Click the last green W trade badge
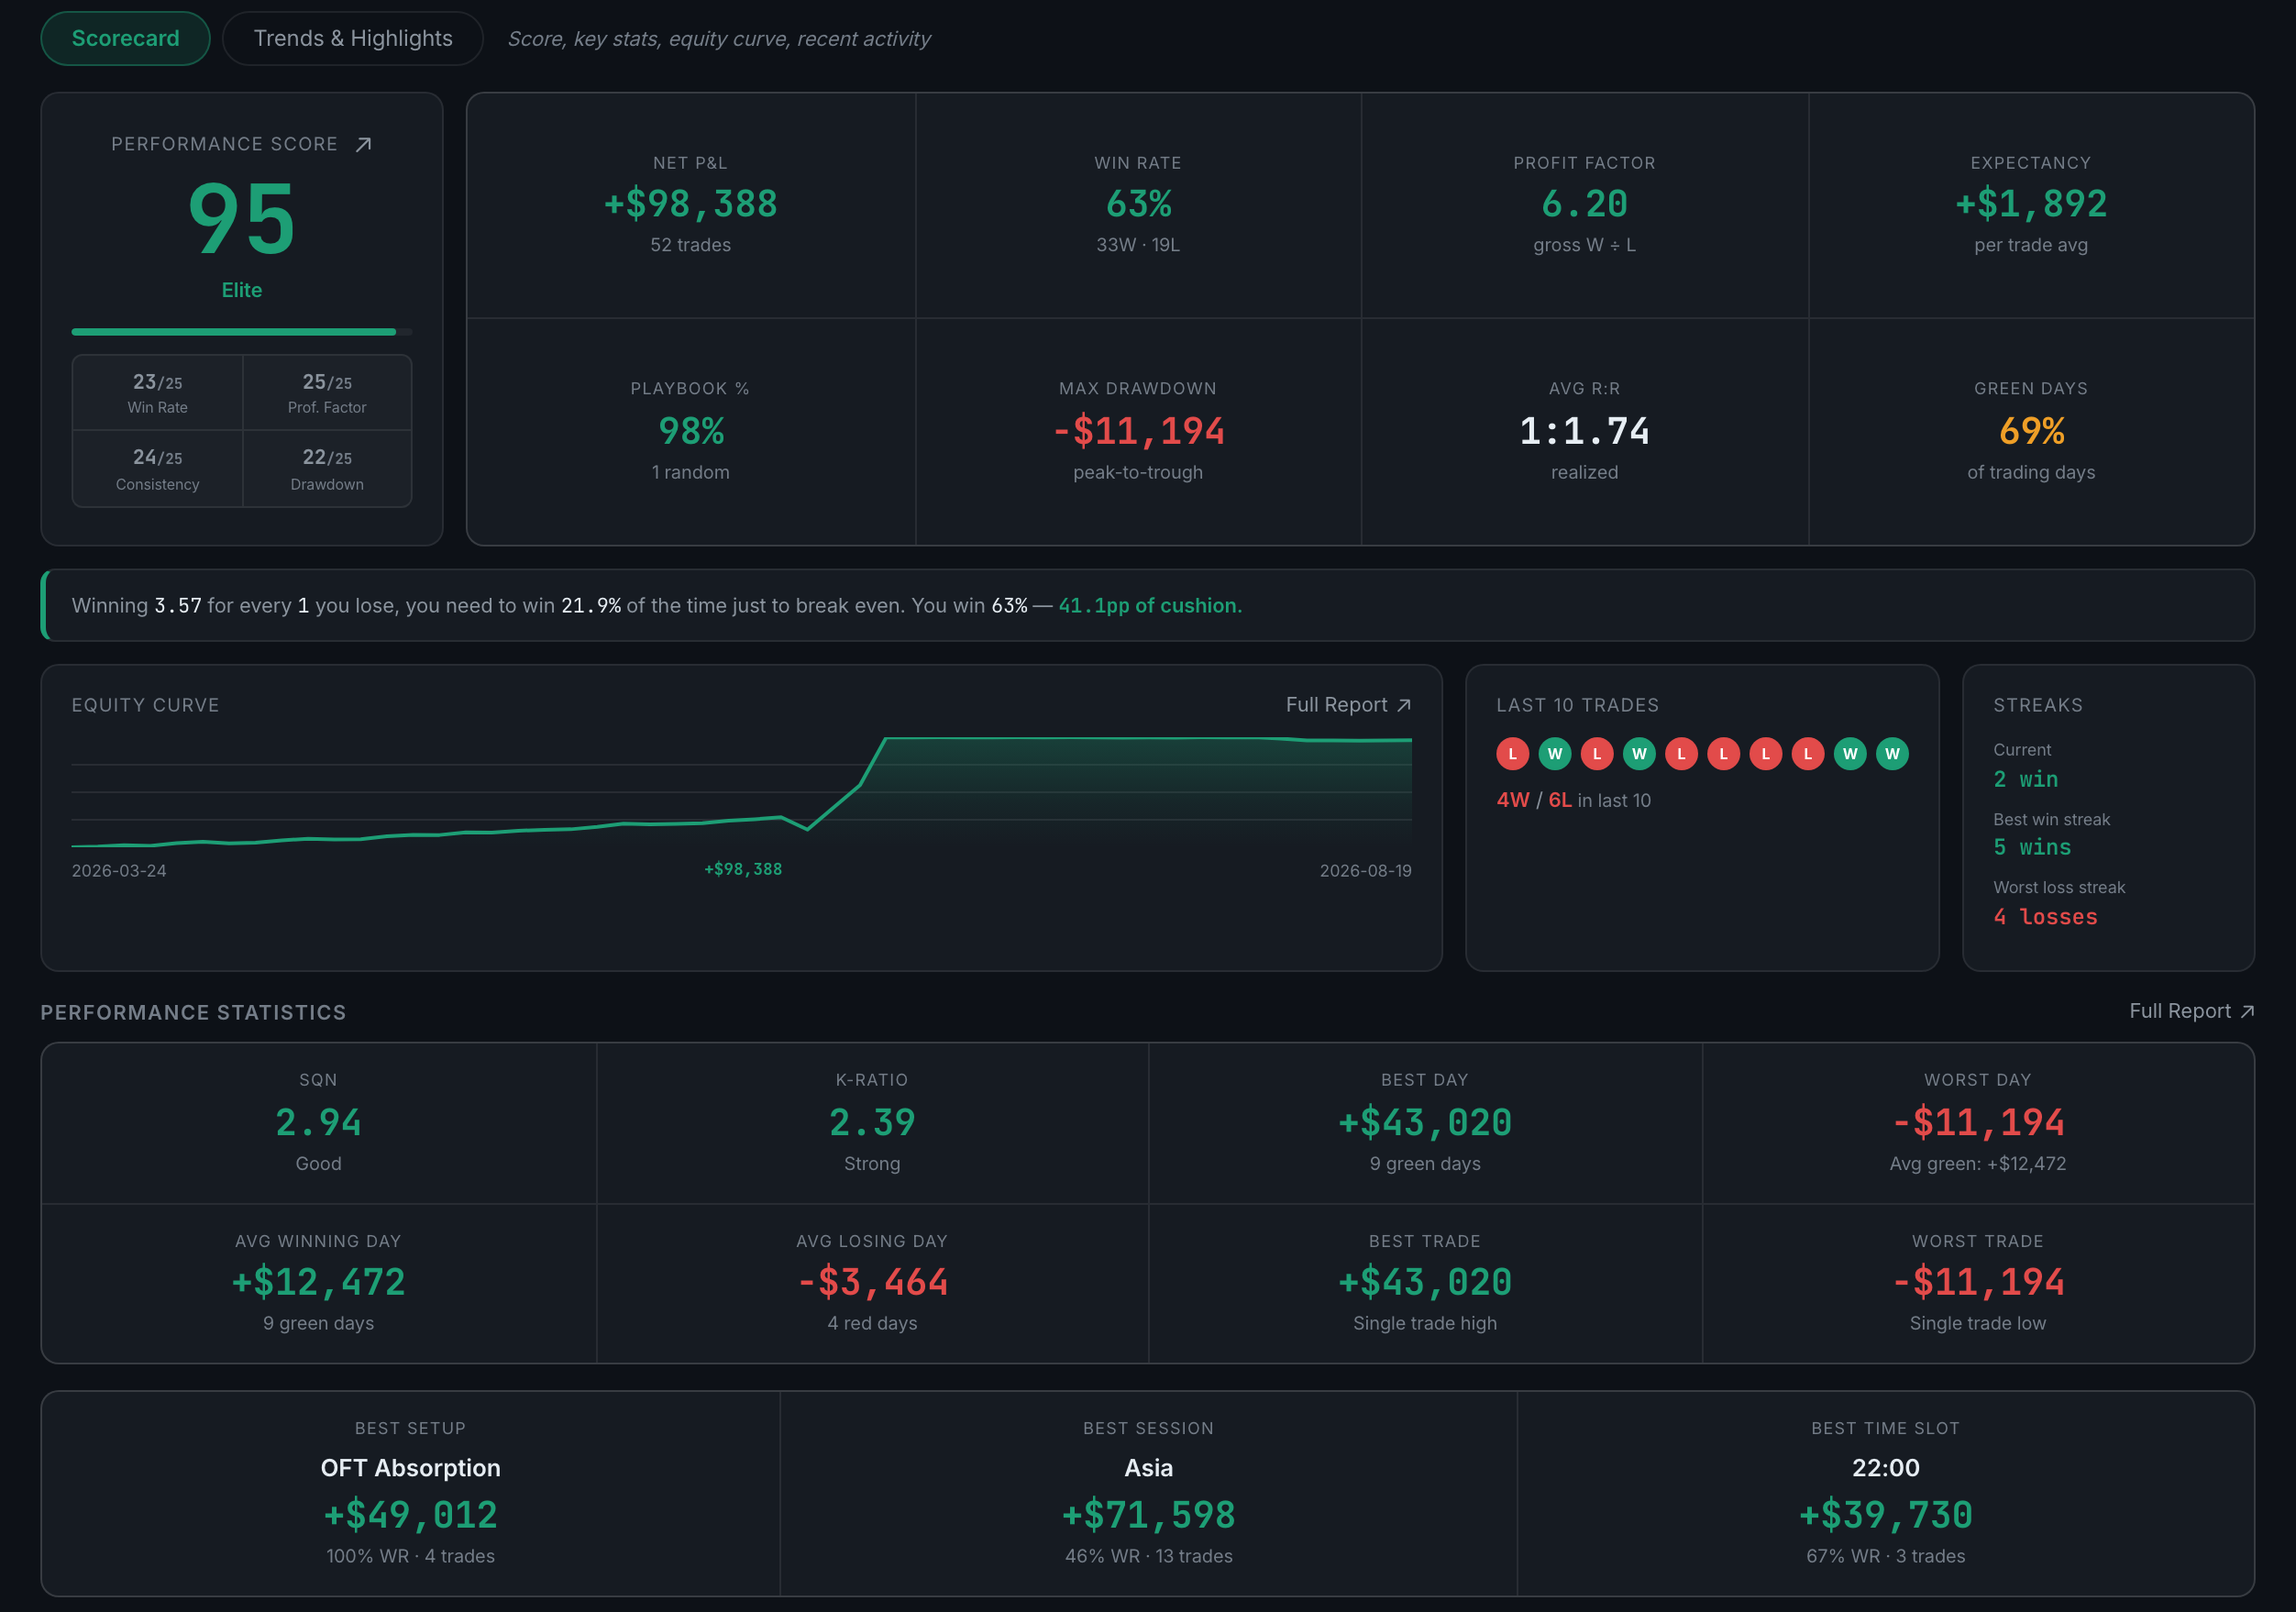 point(1892,754)
